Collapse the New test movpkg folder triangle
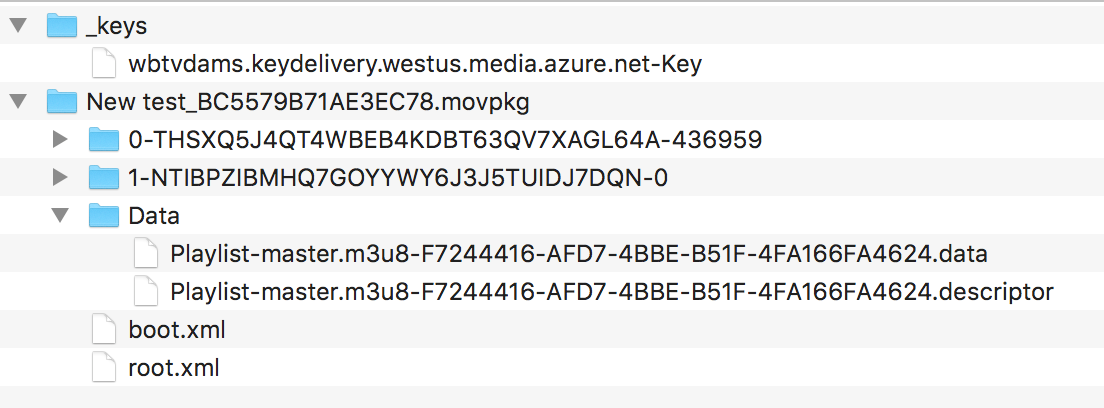The image size is (1104, 408). tap(17, 102)
